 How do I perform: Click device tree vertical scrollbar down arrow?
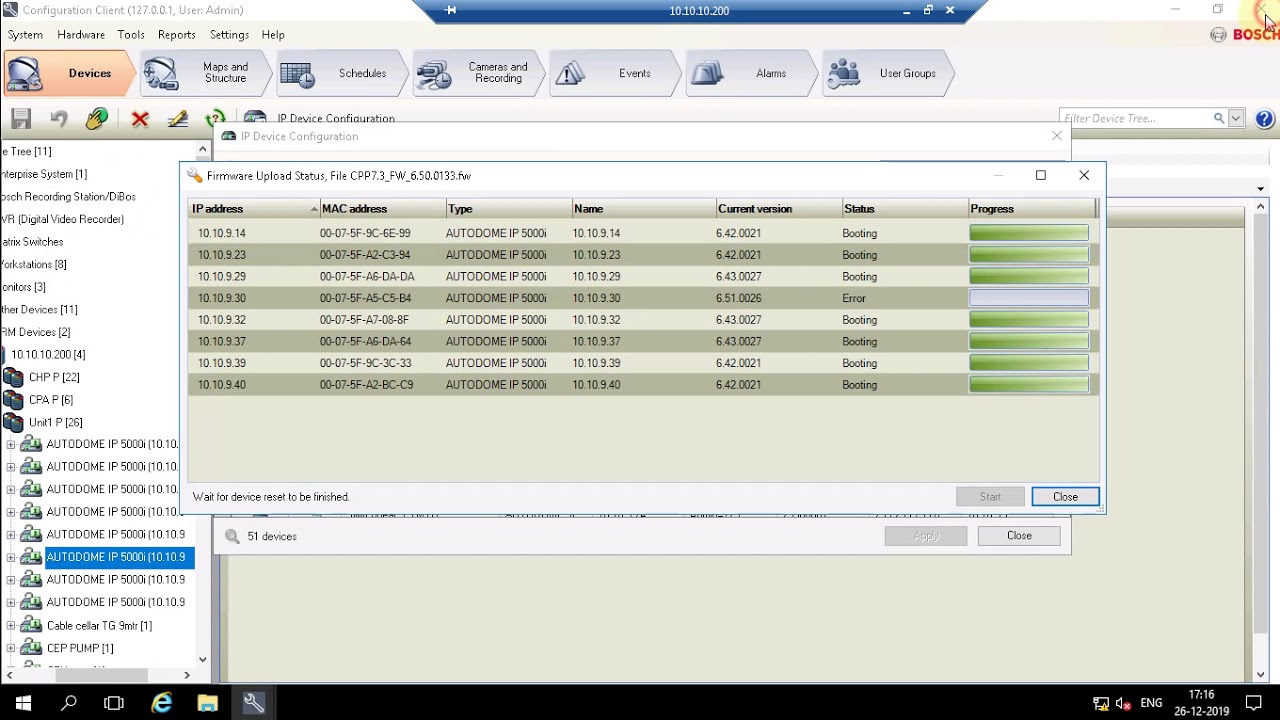(x=202, y=660)
